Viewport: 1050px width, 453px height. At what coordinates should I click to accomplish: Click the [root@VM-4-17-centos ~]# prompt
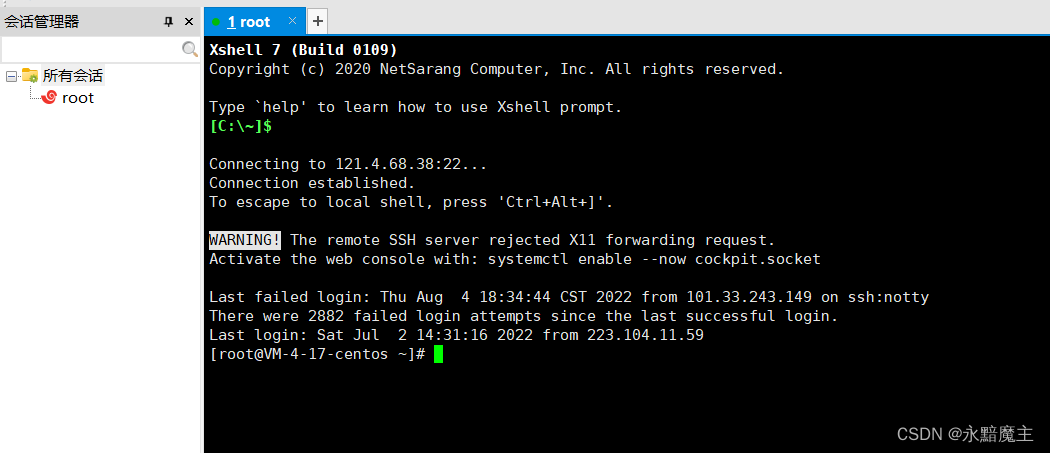(x=318, y=354)
